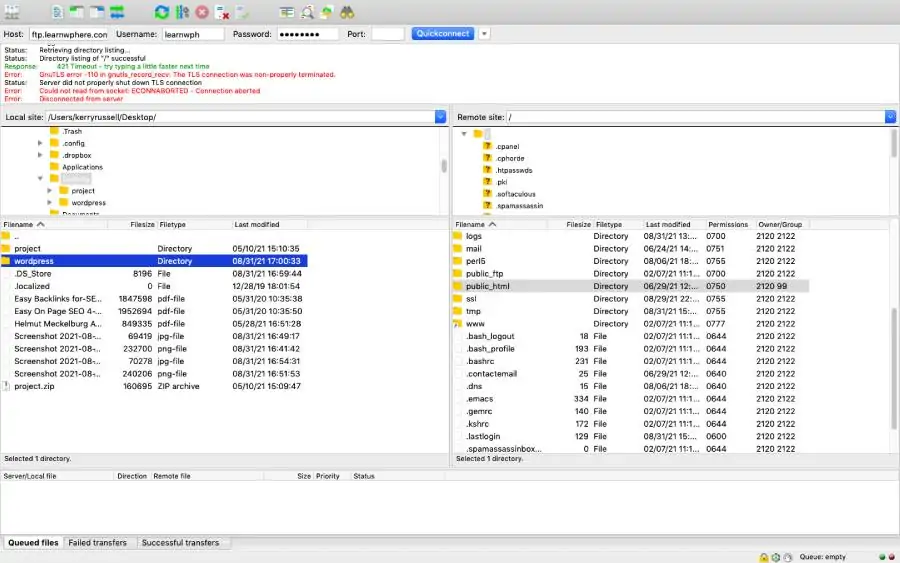Open the Local site path dropdown
Screen dimensions: 900x563
point(440,117)
